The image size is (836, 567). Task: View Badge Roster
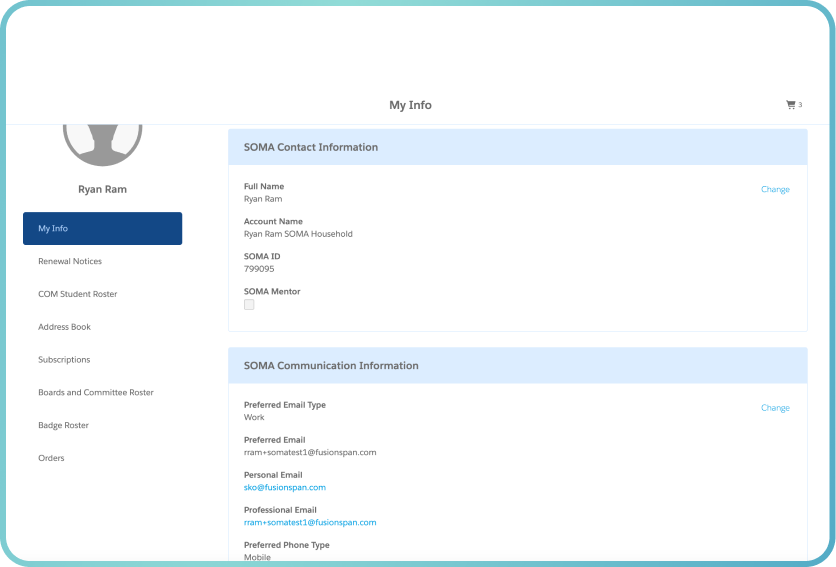63,425
